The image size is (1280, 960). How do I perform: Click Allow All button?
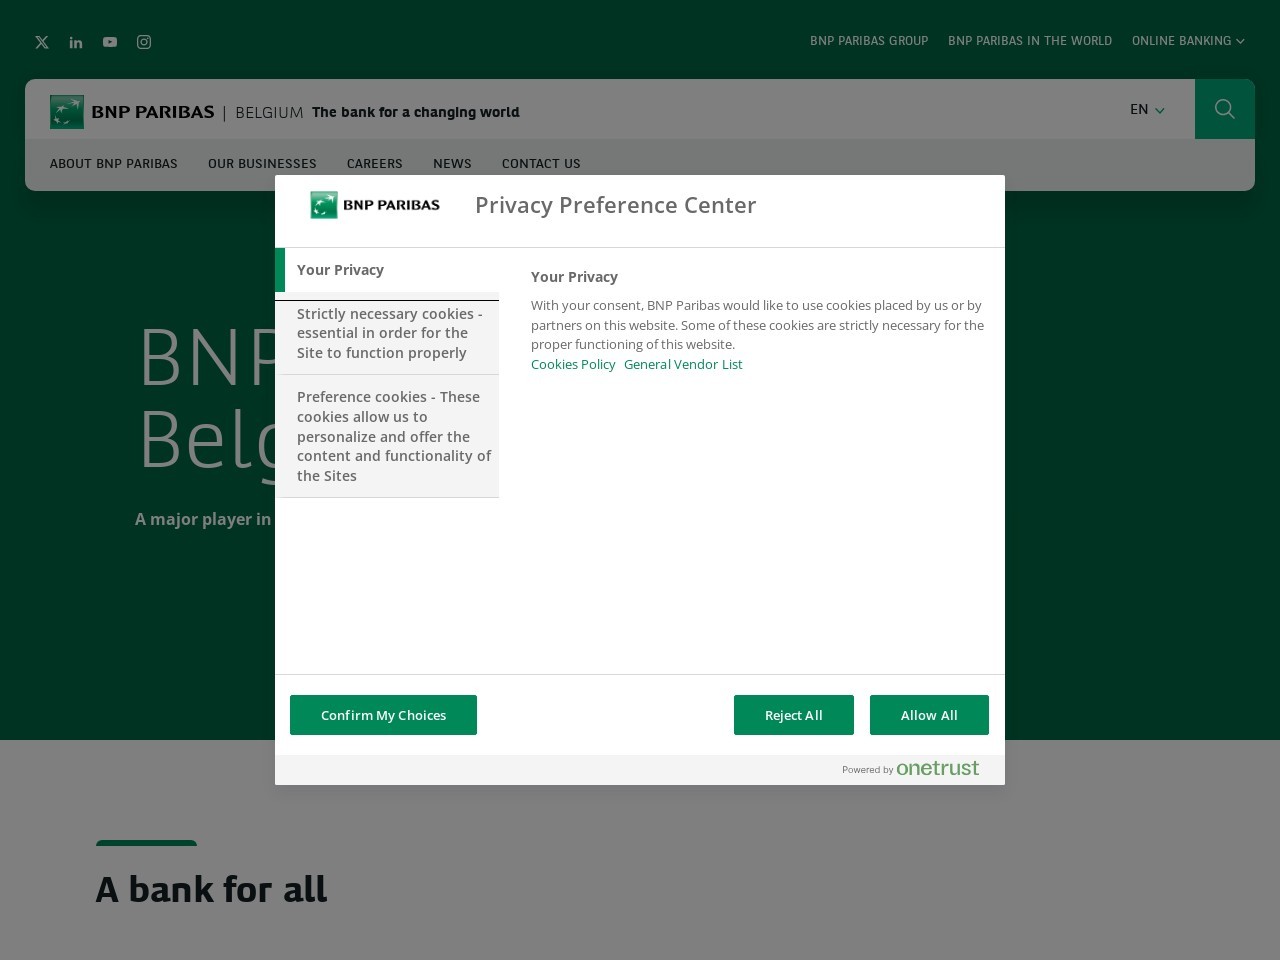(x=929, y=715)
